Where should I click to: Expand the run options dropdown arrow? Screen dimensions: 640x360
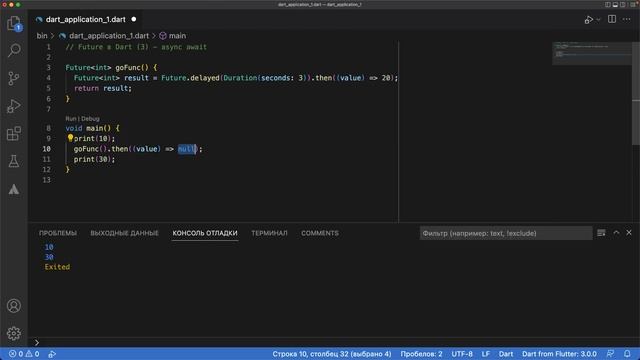pos(598,20)
